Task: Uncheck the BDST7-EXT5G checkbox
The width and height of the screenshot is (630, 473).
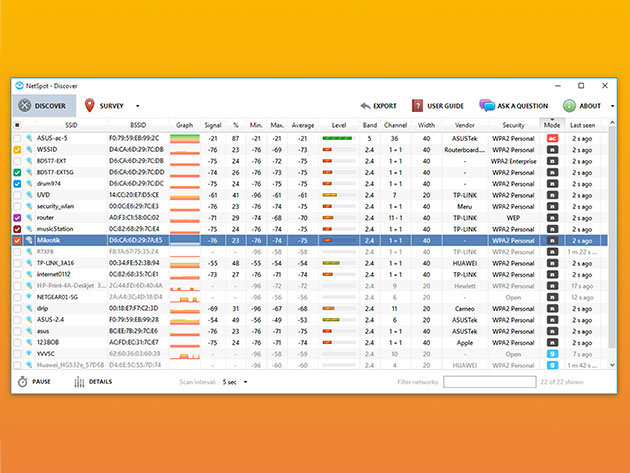Action: pos(17,172)
